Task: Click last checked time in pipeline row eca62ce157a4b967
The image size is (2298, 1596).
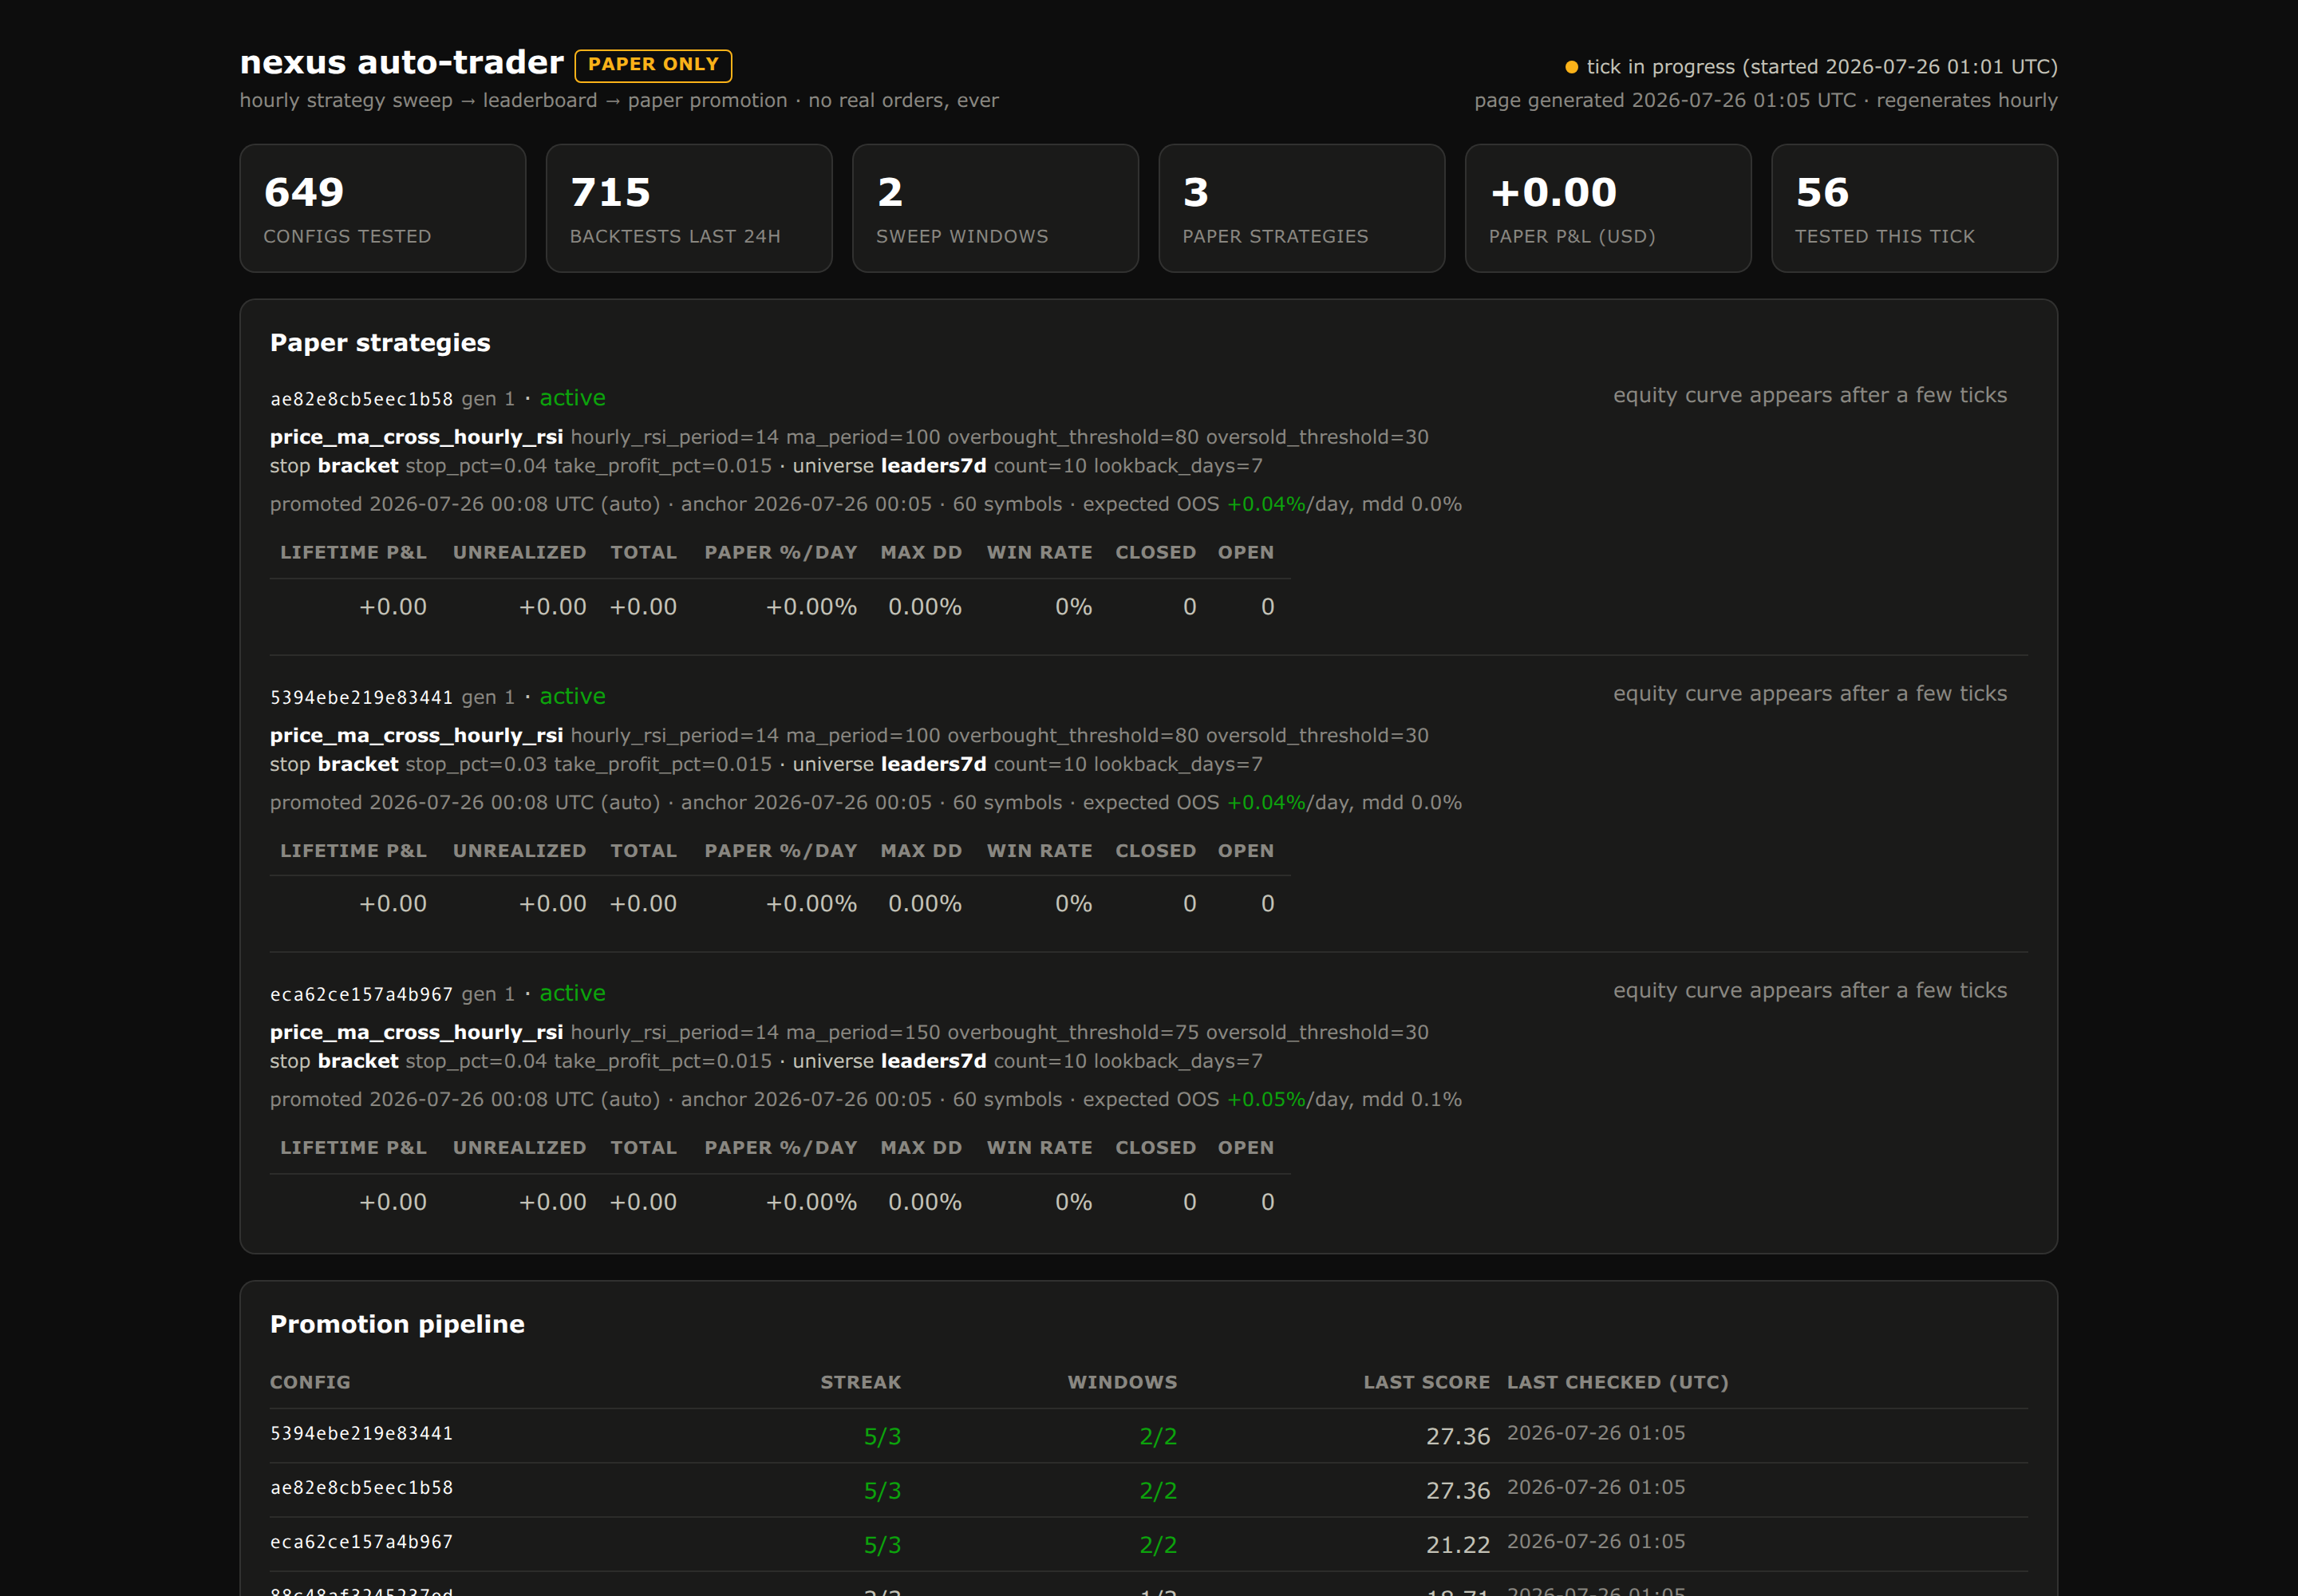Action: (1596, 1542)
